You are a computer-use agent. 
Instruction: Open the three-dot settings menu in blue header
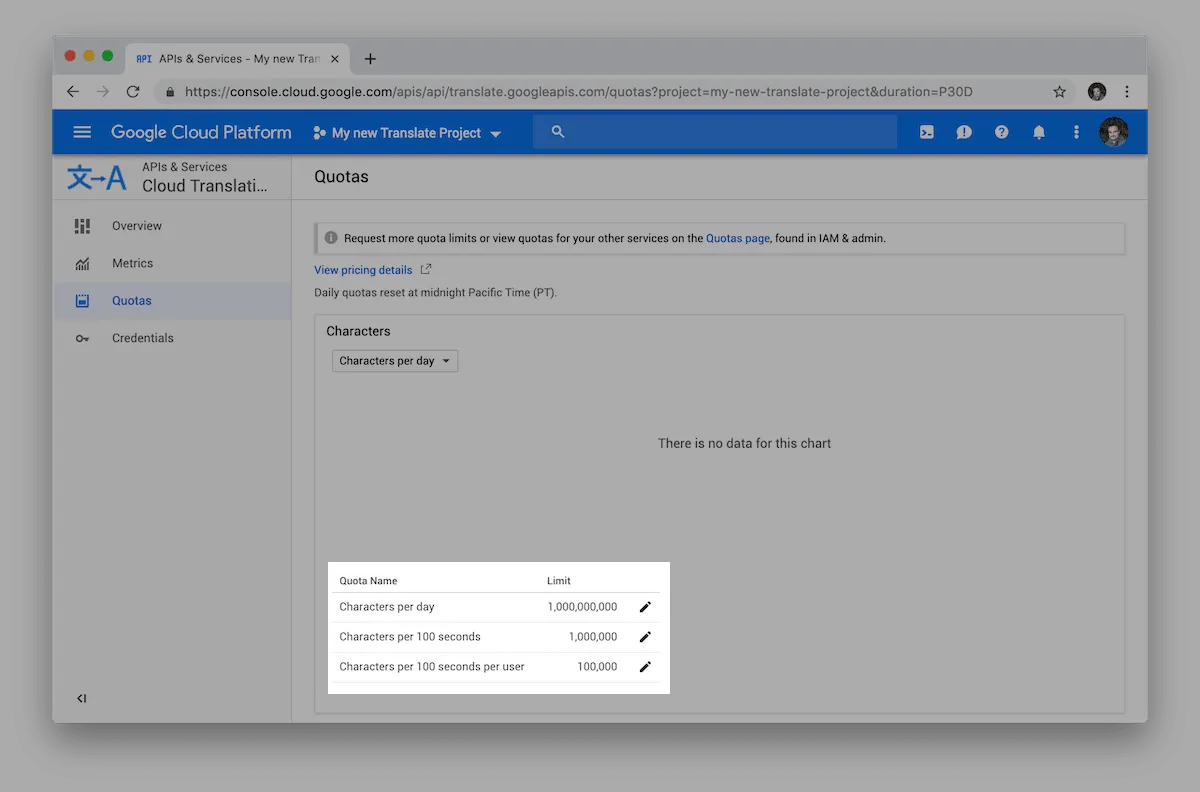tap(1076, 132)
